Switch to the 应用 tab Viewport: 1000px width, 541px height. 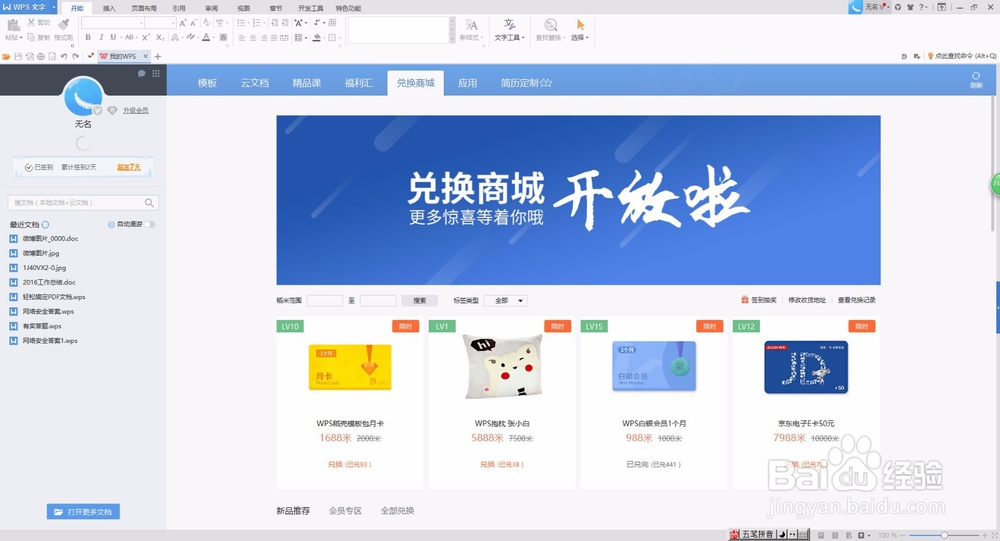click(467, 83)
